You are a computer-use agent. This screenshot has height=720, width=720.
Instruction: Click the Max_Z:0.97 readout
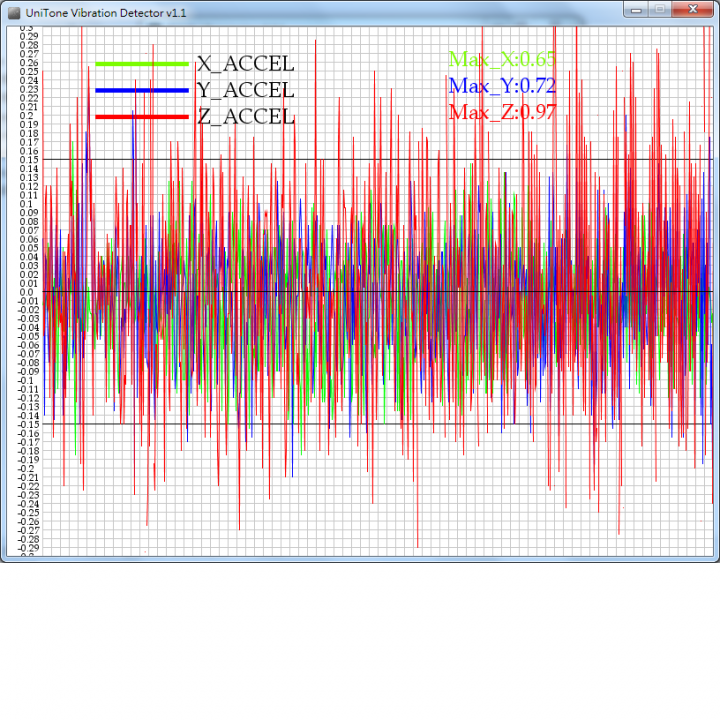point(503,112)
